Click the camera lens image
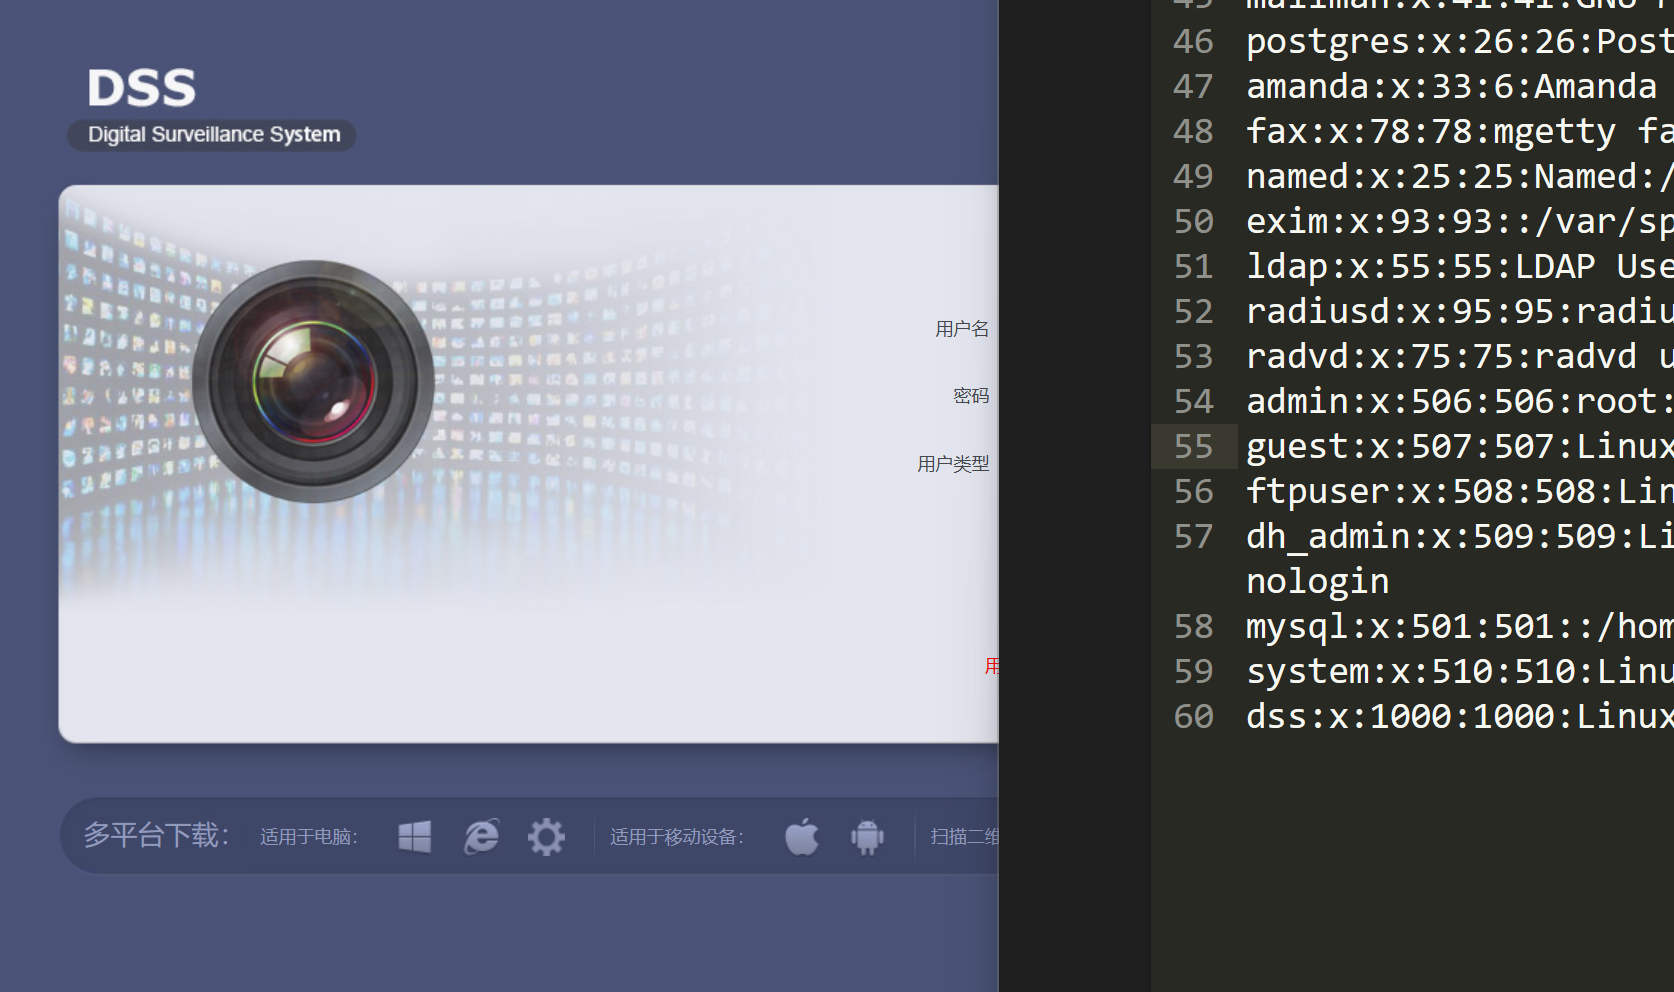Image resolution: width=1674 pixels, height=992 pixels. pos(313,381)
